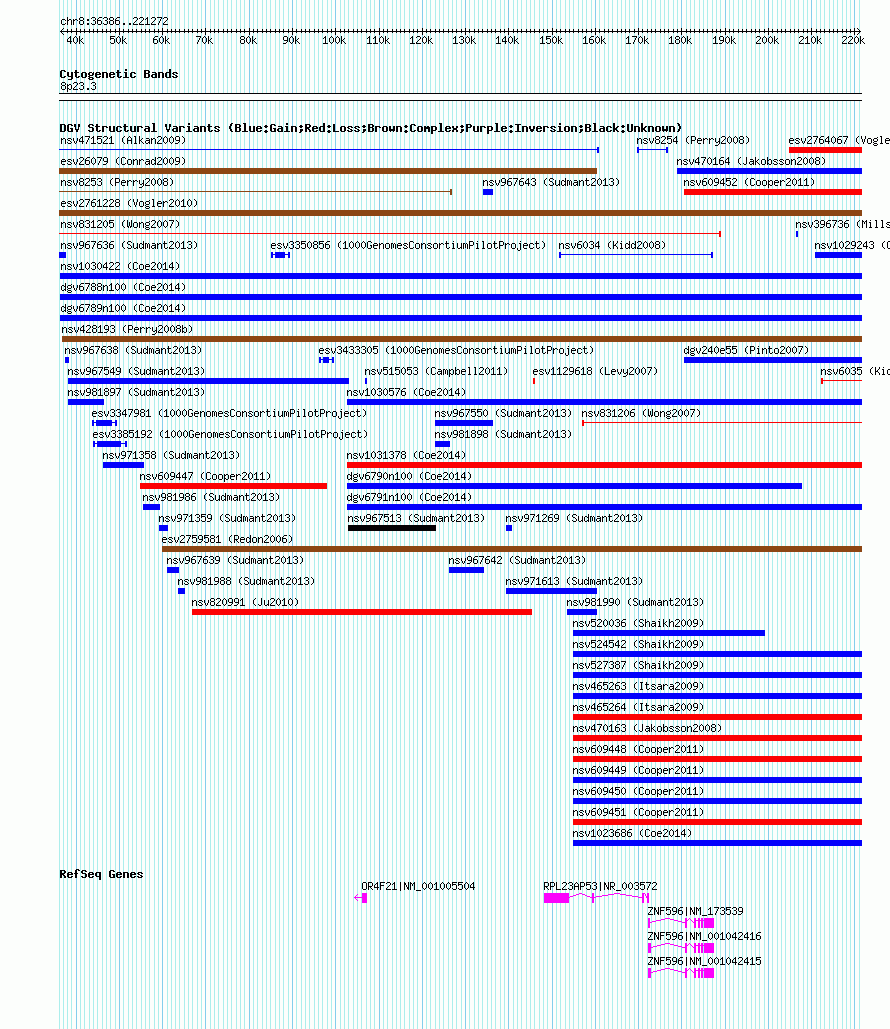Click the nsv609451 (Cooper2011) label
Screen dimensions: 890x1029
pyautogui.click(x=638, y=812)
